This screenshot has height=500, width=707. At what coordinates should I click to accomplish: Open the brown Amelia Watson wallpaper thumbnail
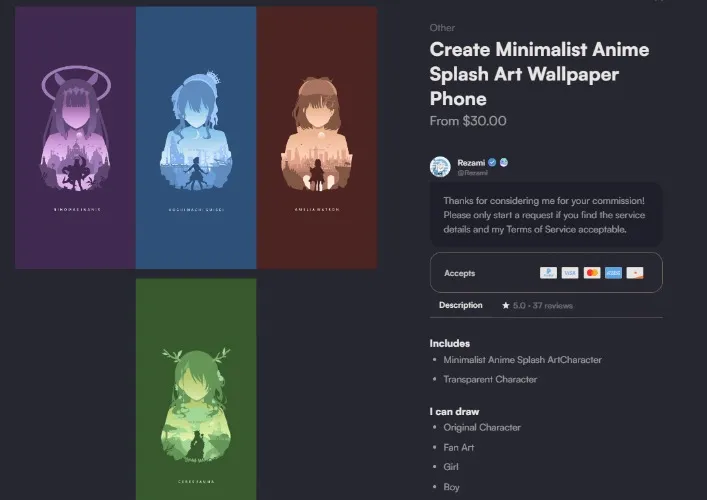click(x=317, y=138)
